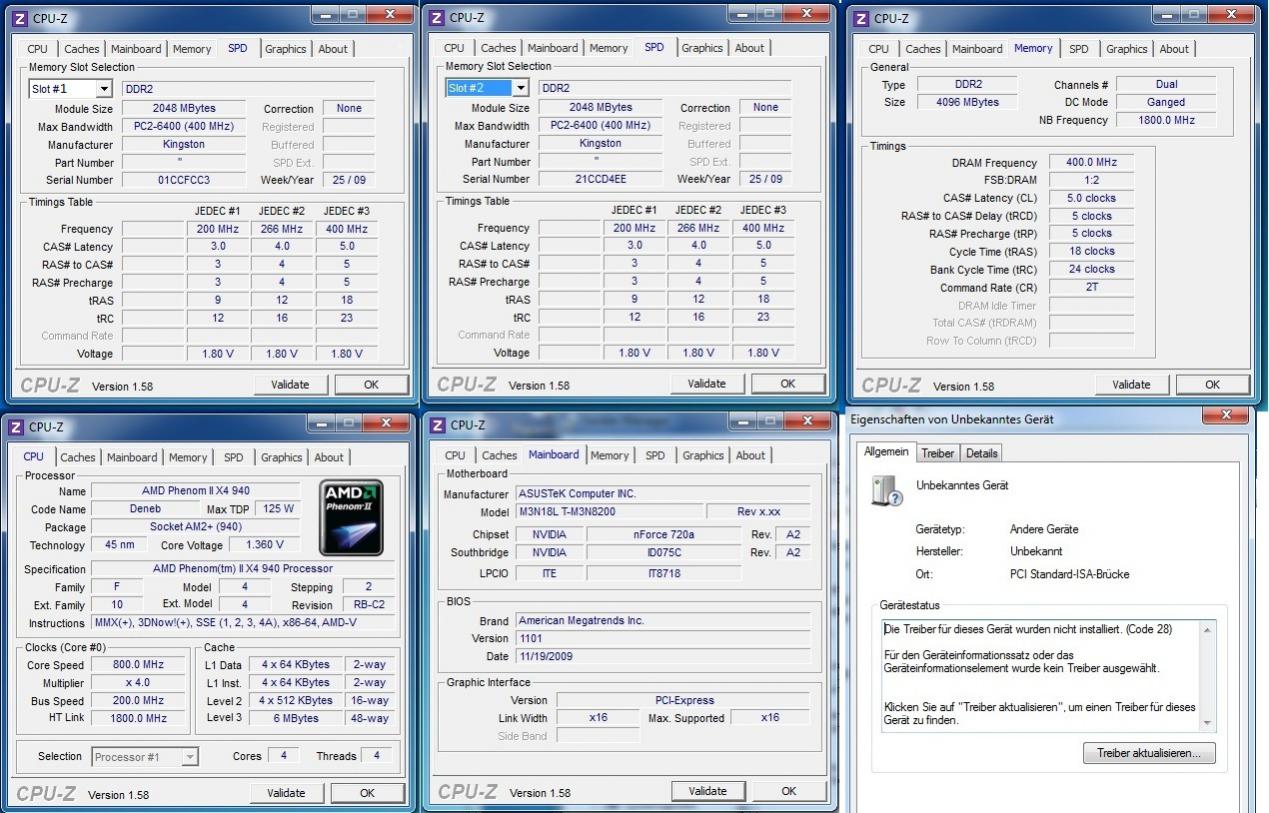Click OK in the Phenom CPU window
Image resolution: width=1269 pixels, height=813 pixels.
point(367,793)
